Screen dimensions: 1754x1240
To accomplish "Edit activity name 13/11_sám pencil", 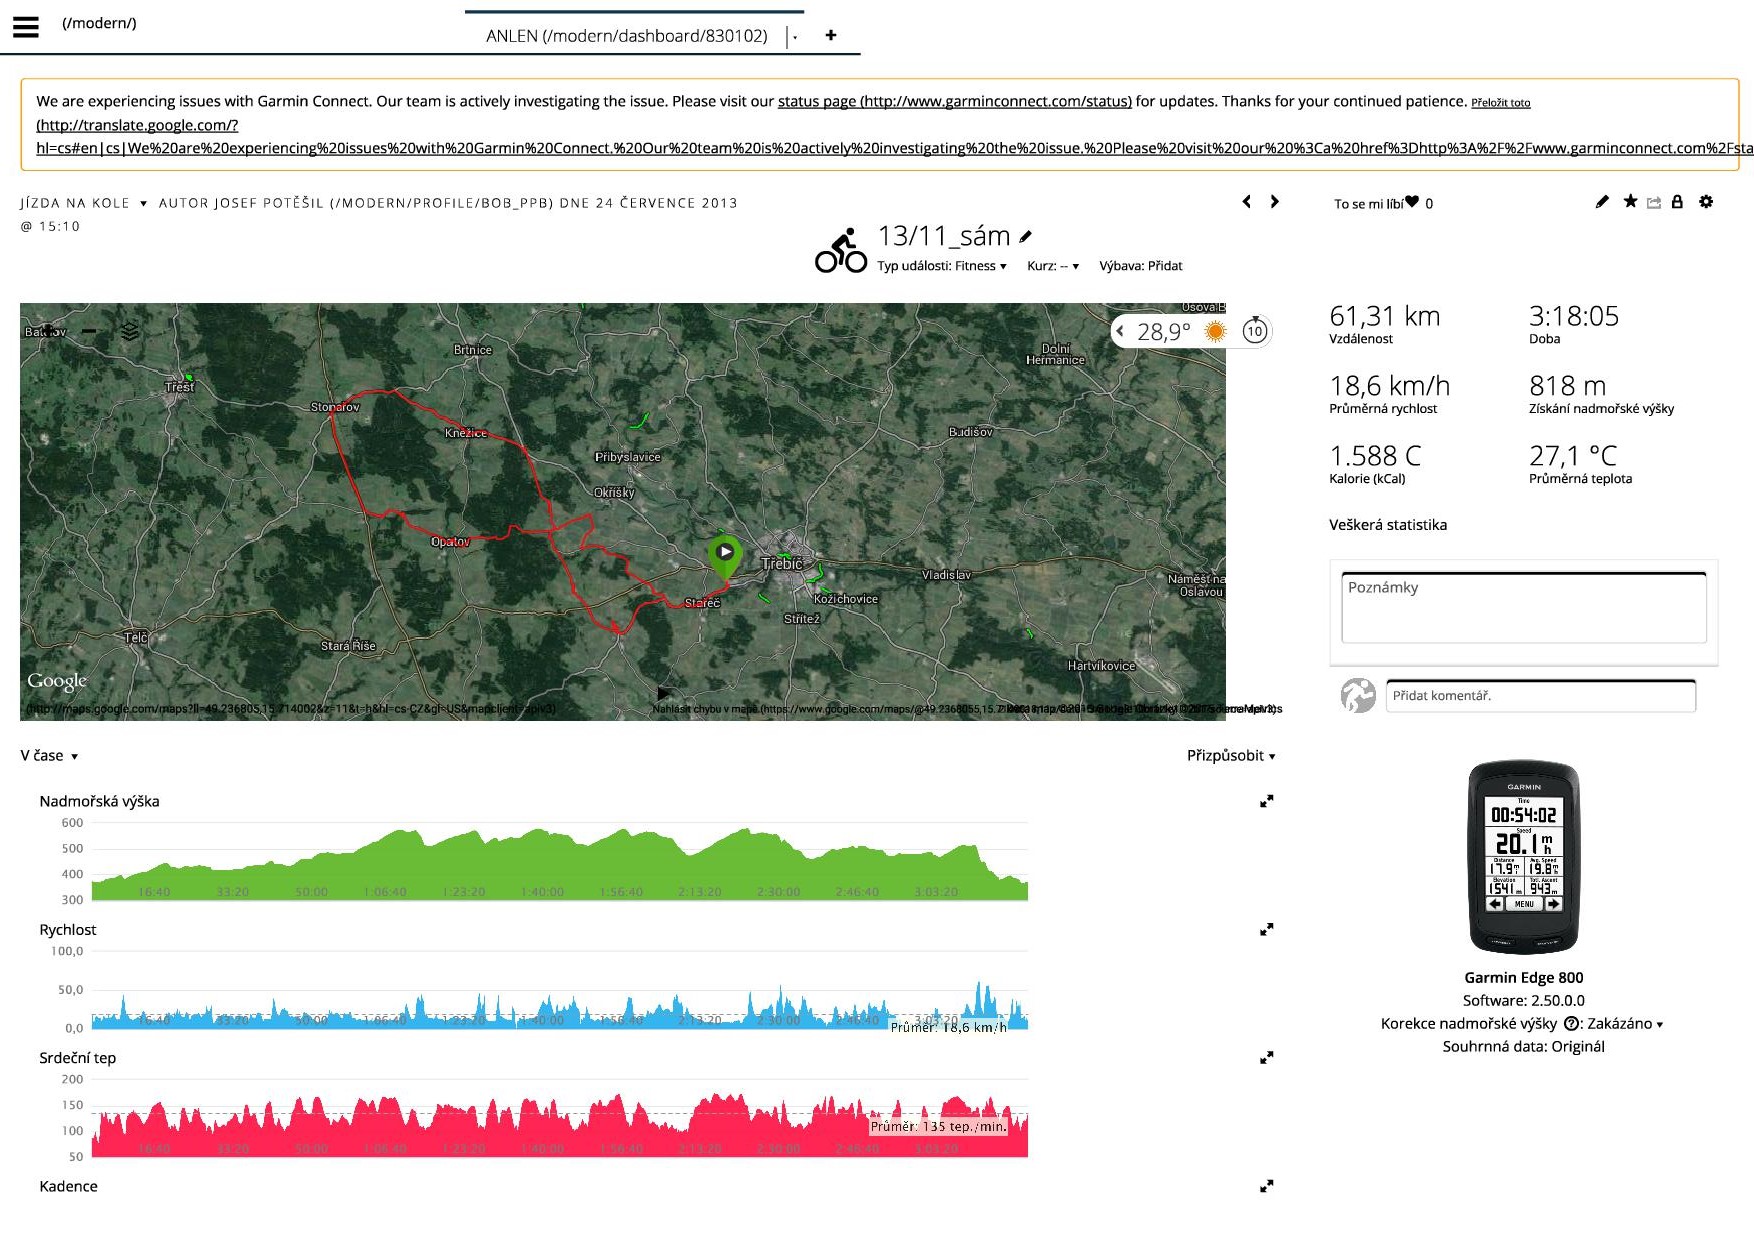I will pyautogui.click(x=1025, y=237).
